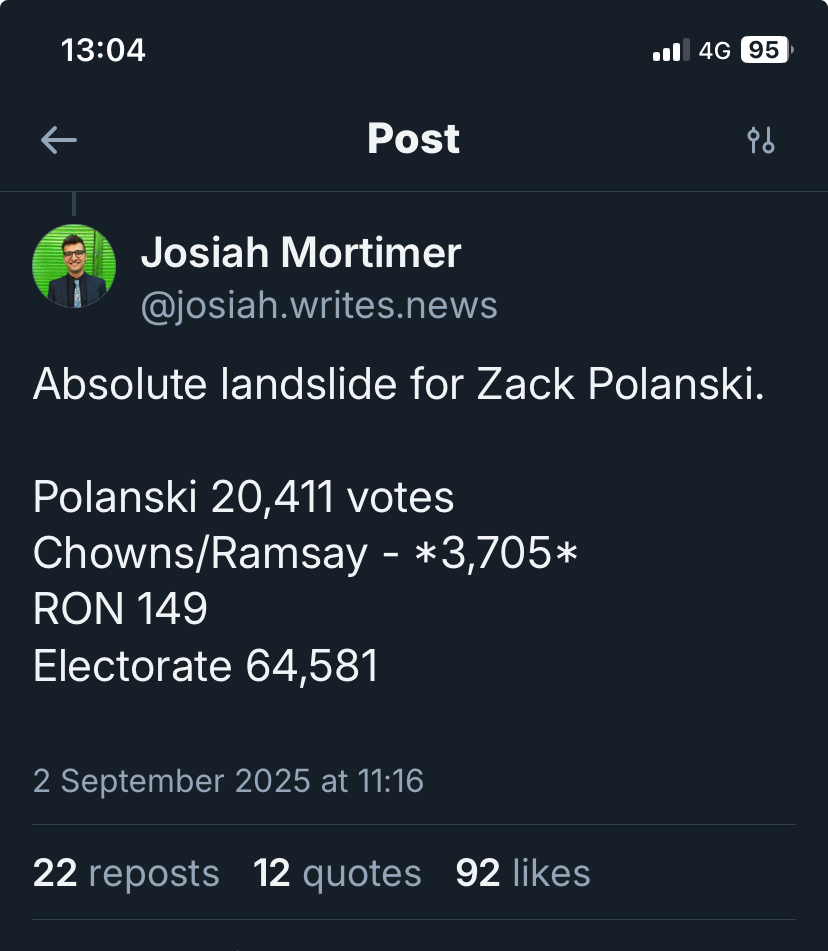
Task: Tap the battery level indicator
Action: click(x=766, y=50)
